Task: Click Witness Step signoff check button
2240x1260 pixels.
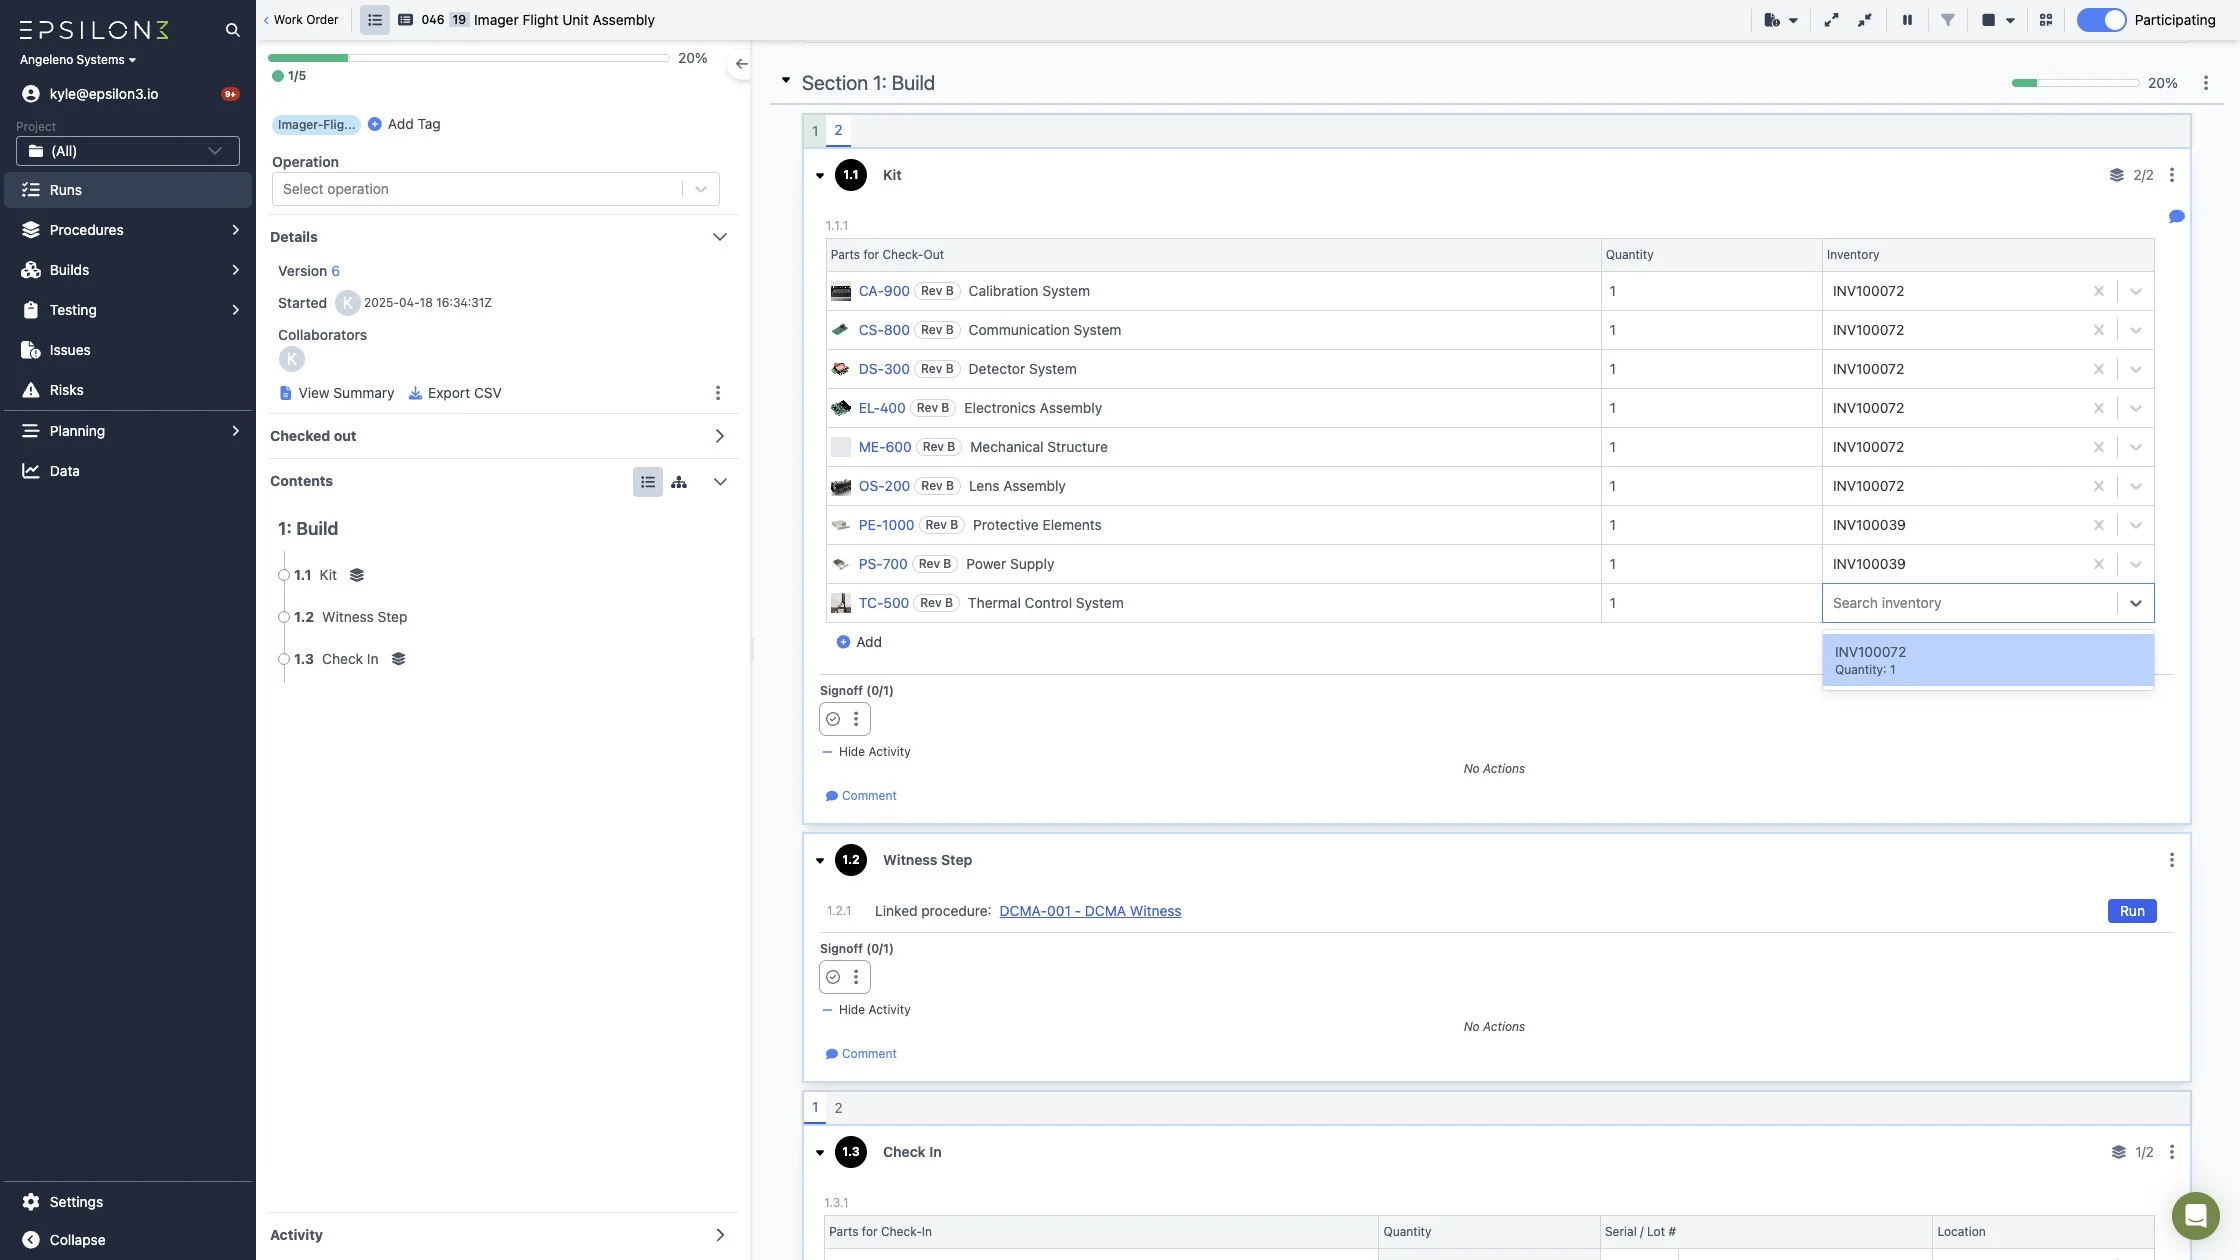Action: click(x=833, y=977)
